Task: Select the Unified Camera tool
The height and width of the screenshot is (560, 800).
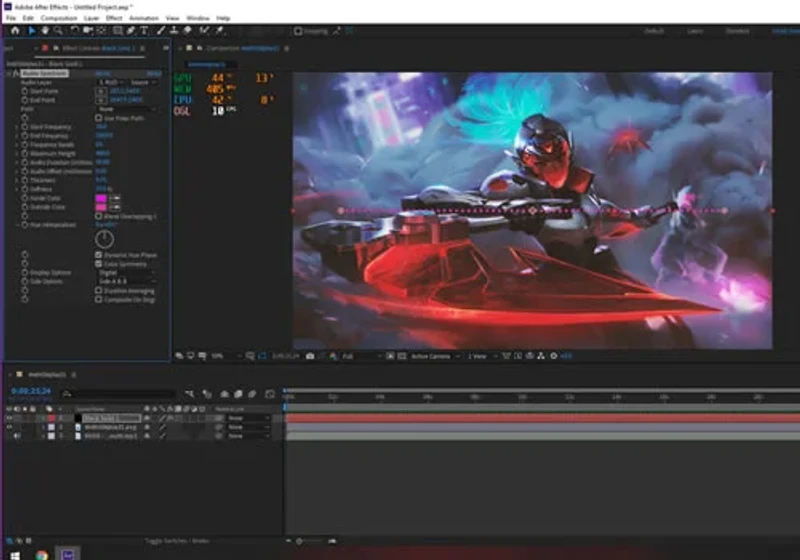Action: point(88,31)
